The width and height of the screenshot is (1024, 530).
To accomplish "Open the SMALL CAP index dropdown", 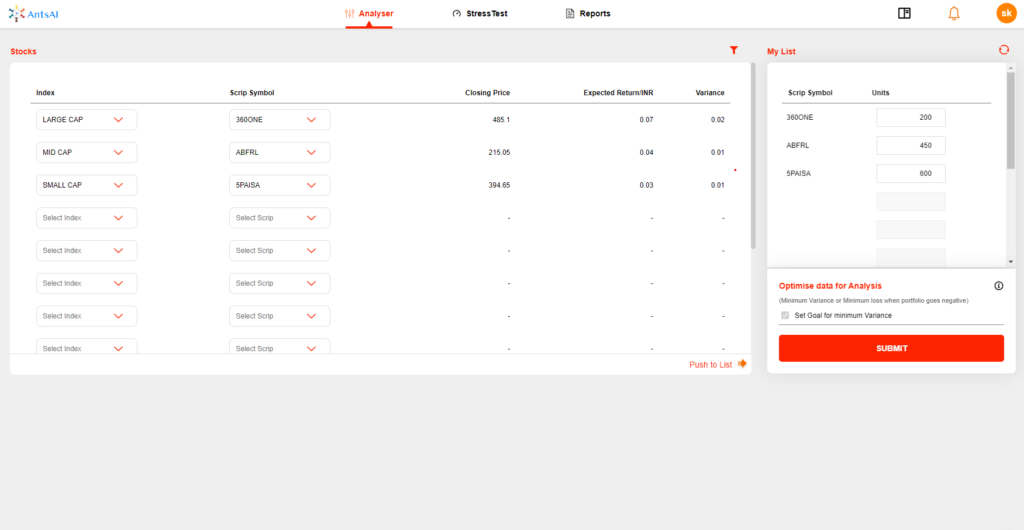I will 87,185.
